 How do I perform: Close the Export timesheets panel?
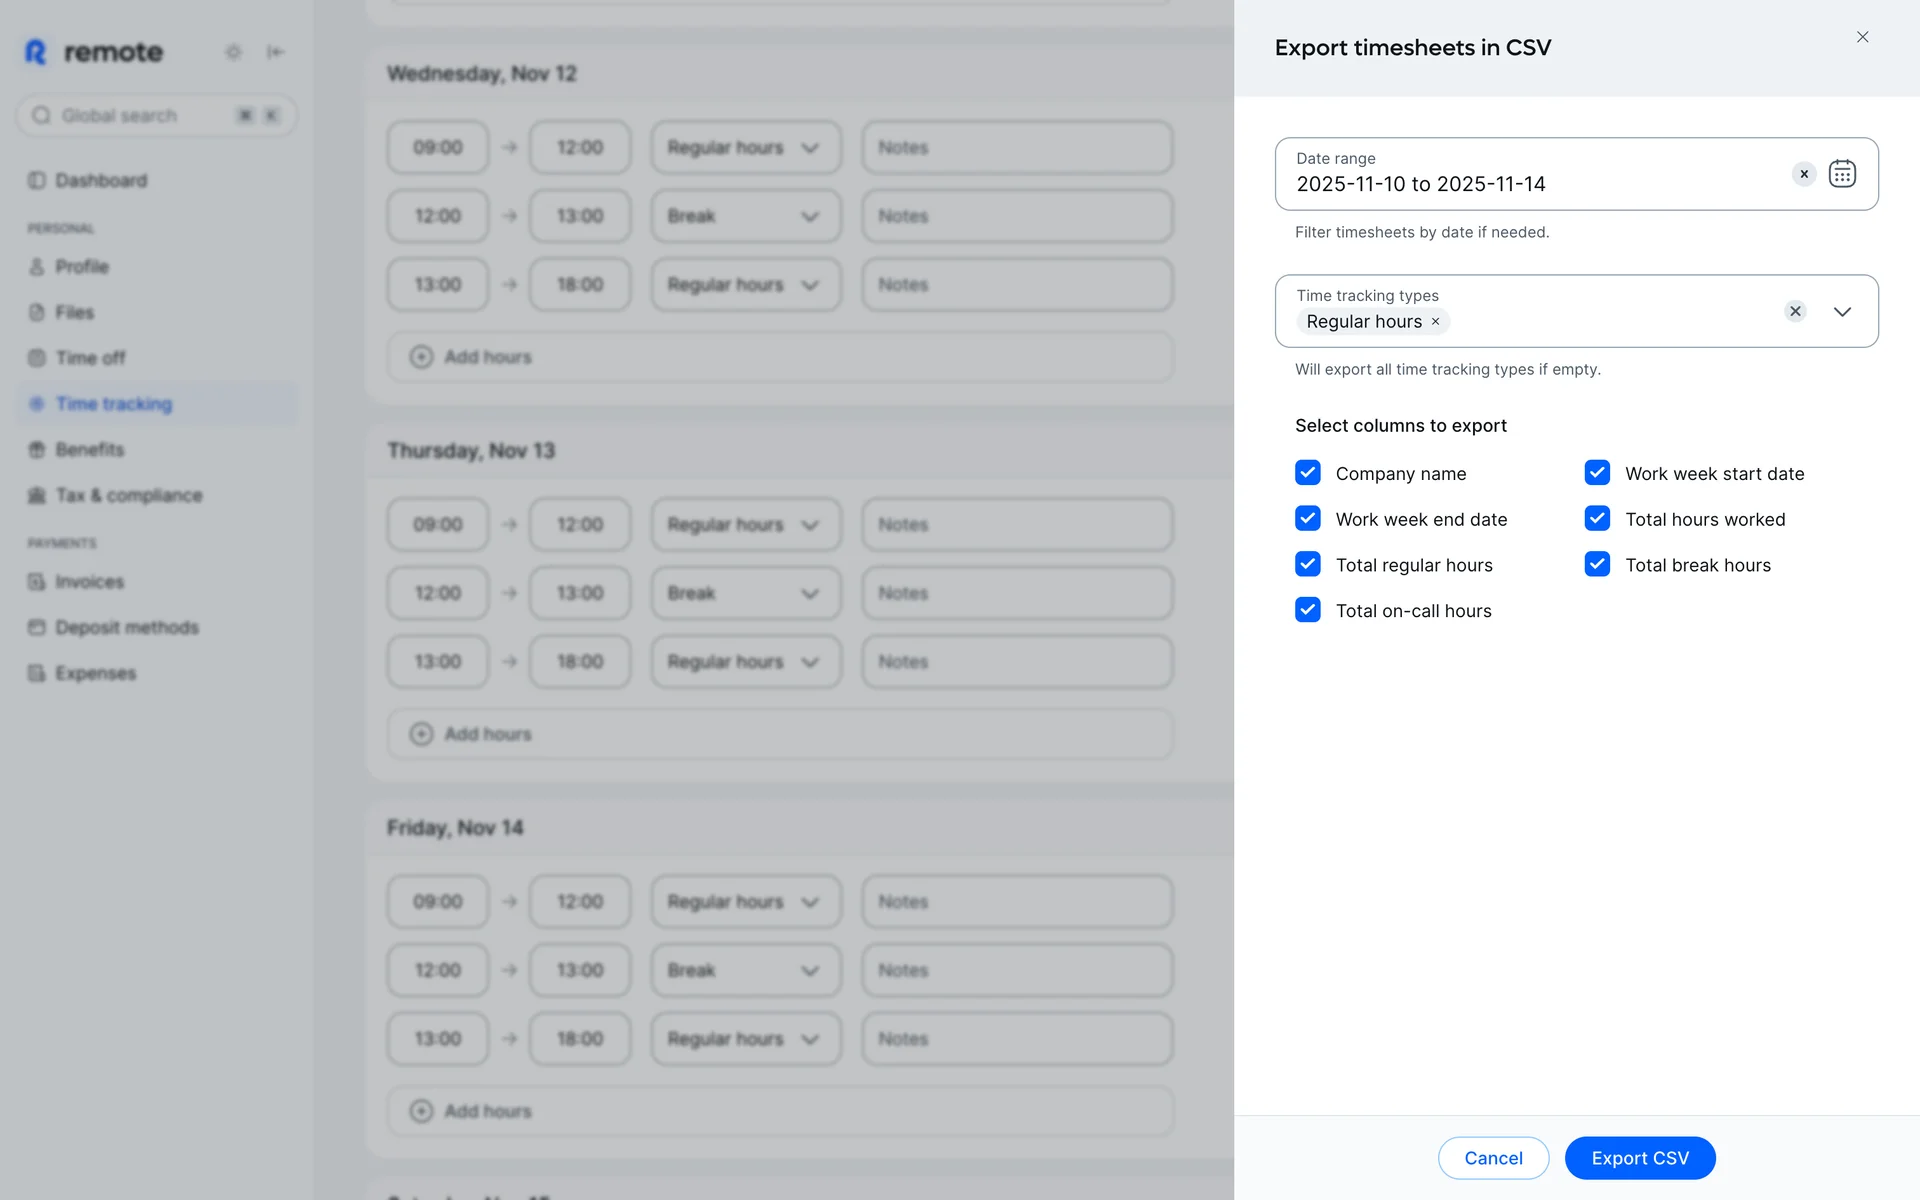(x=1862, y=37)
